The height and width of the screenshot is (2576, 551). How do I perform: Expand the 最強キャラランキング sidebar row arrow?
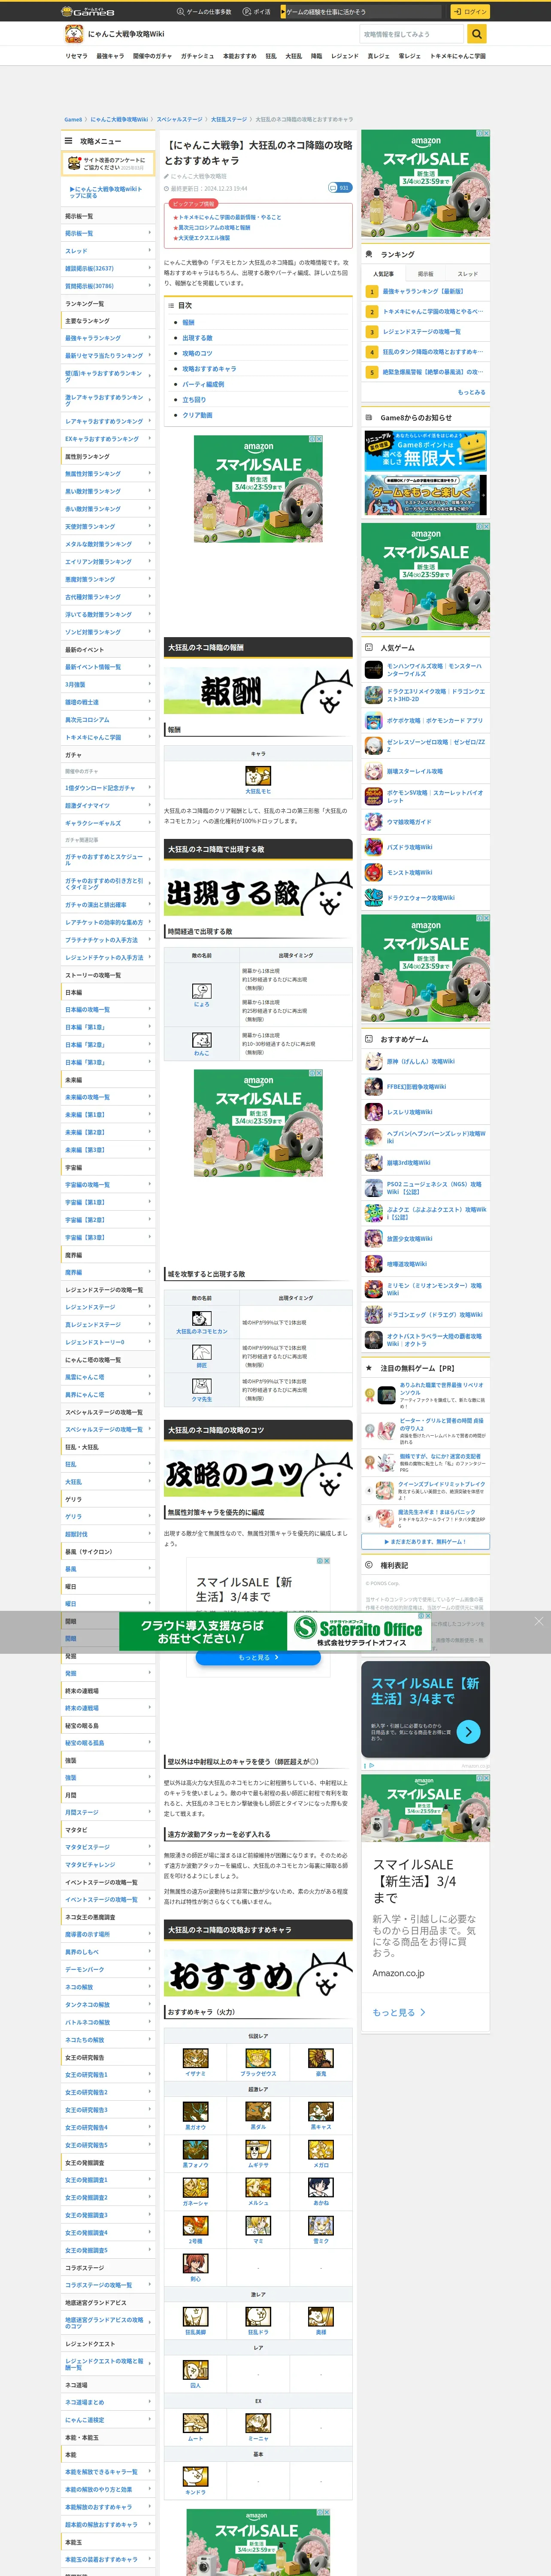coord(150,338)
